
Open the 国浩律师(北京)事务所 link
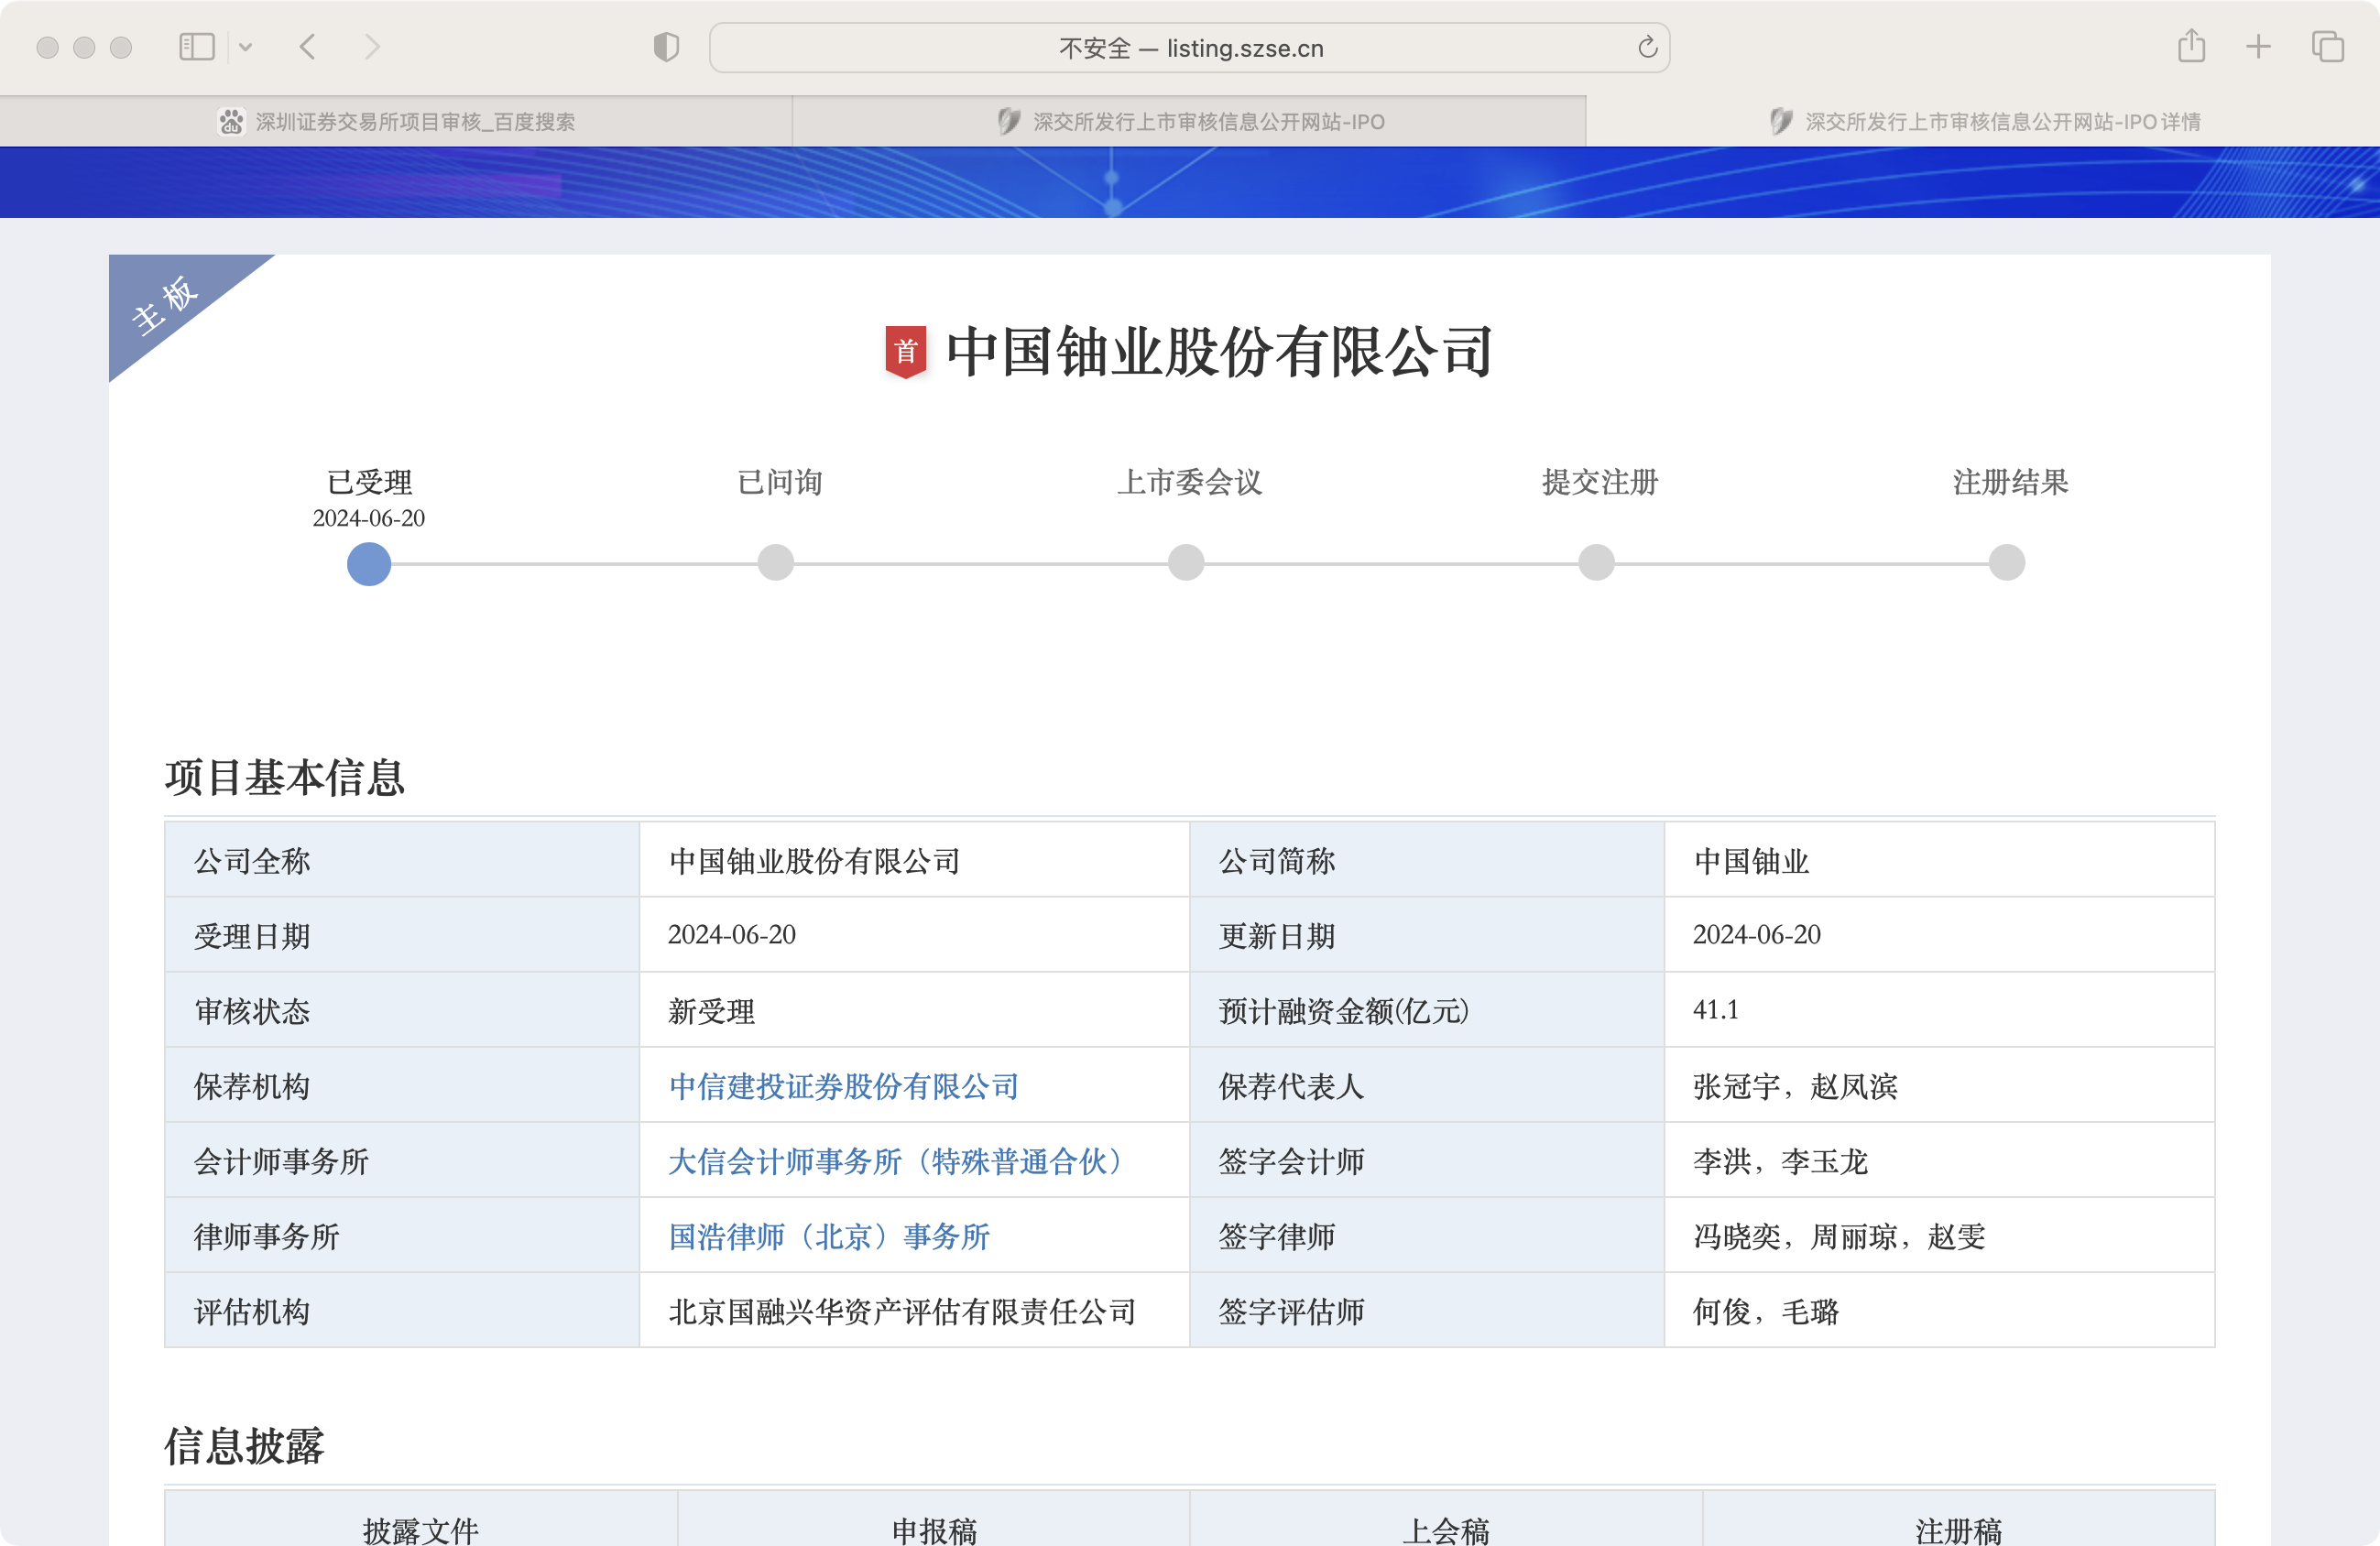click(829, 1237)
